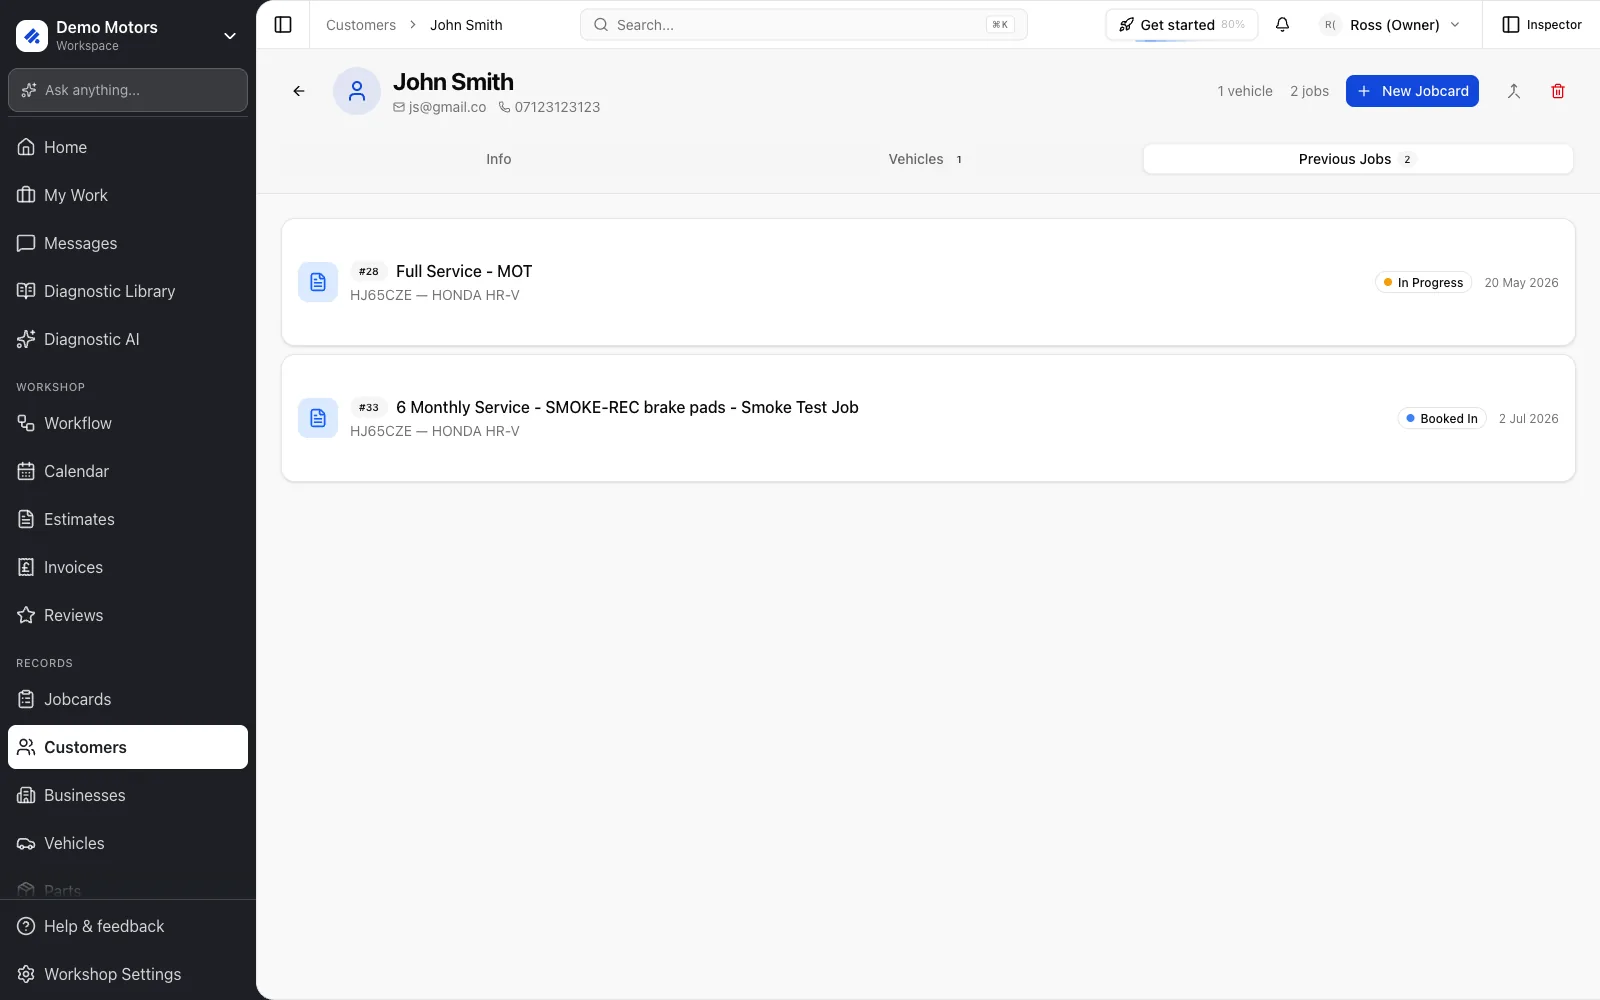Open the Diagnostic Library
1600x1000 pixels.
coord(128,291)
